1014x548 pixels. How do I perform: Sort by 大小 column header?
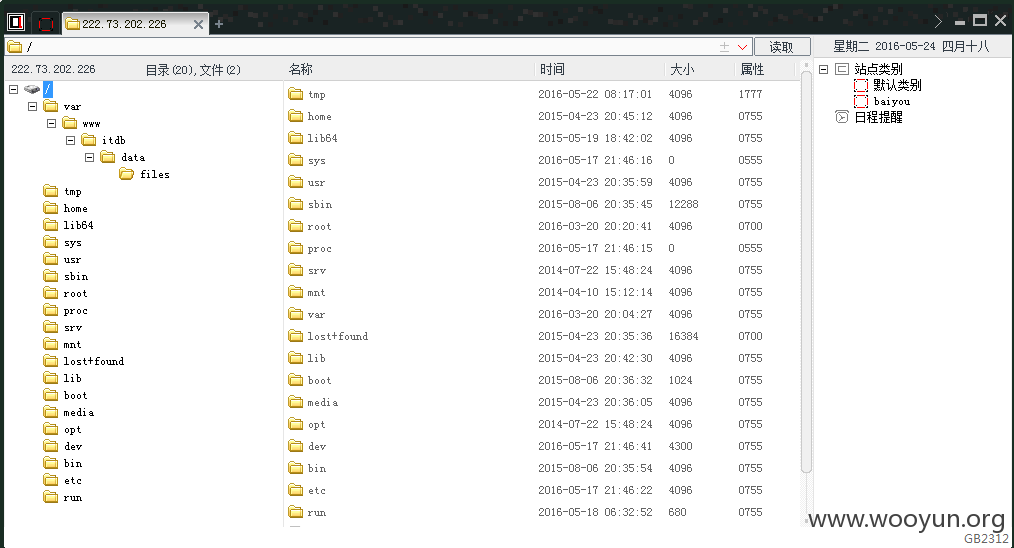tap(682, 69)
